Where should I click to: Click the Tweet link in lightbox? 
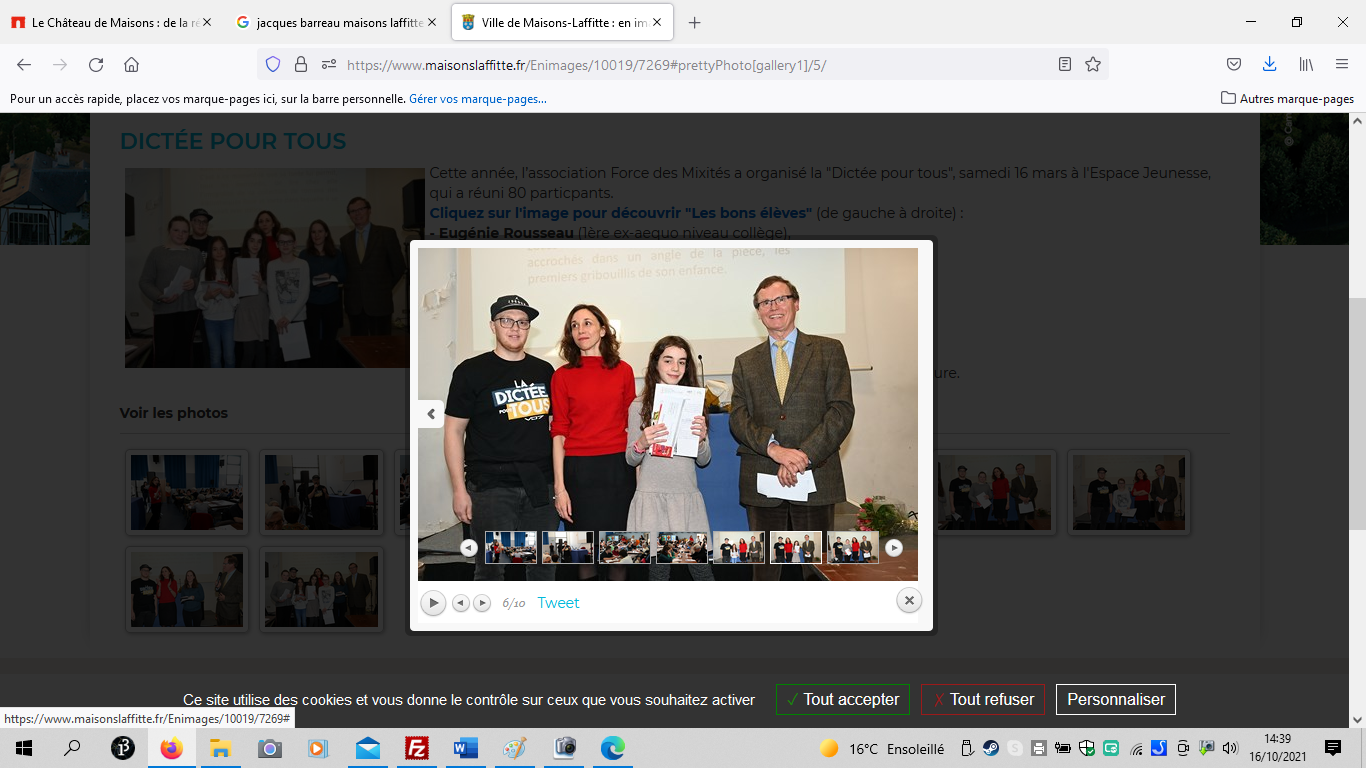(558, 603)
